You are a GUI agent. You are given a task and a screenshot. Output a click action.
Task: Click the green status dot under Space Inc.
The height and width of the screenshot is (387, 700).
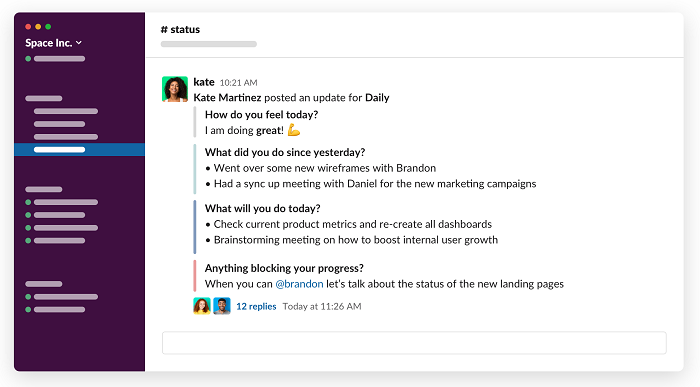coord(28,58)
